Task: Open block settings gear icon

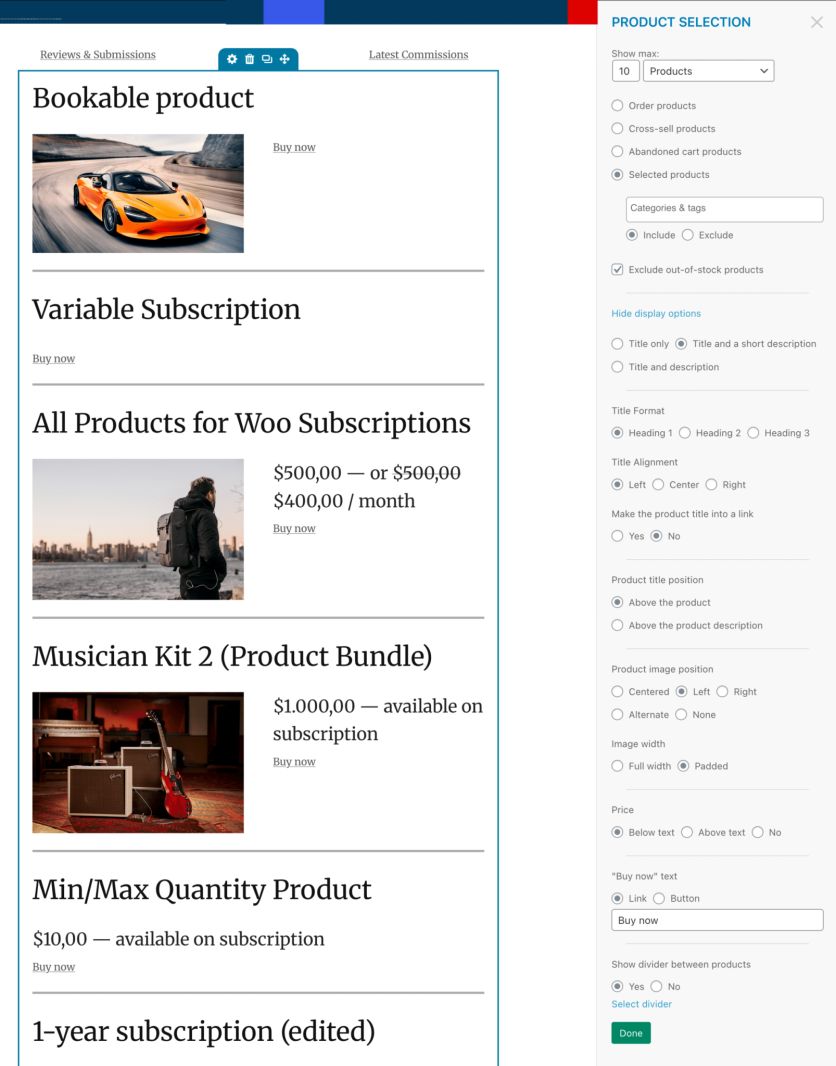Action: (232, 59)
